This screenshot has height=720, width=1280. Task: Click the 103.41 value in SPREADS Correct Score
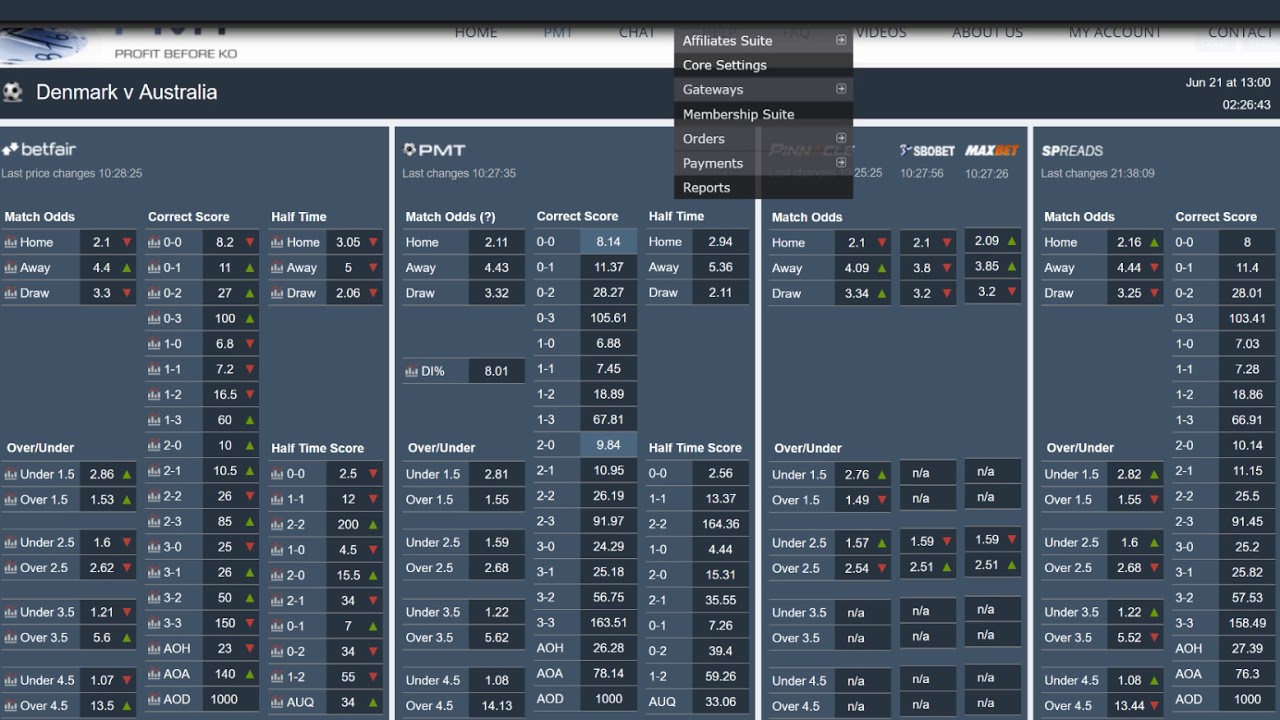point(1247,319)
